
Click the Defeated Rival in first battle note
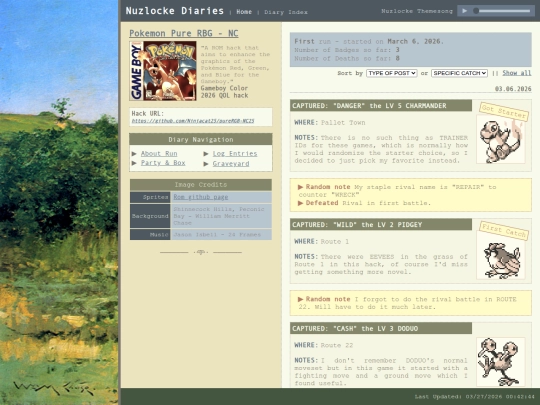click(364, 203)
